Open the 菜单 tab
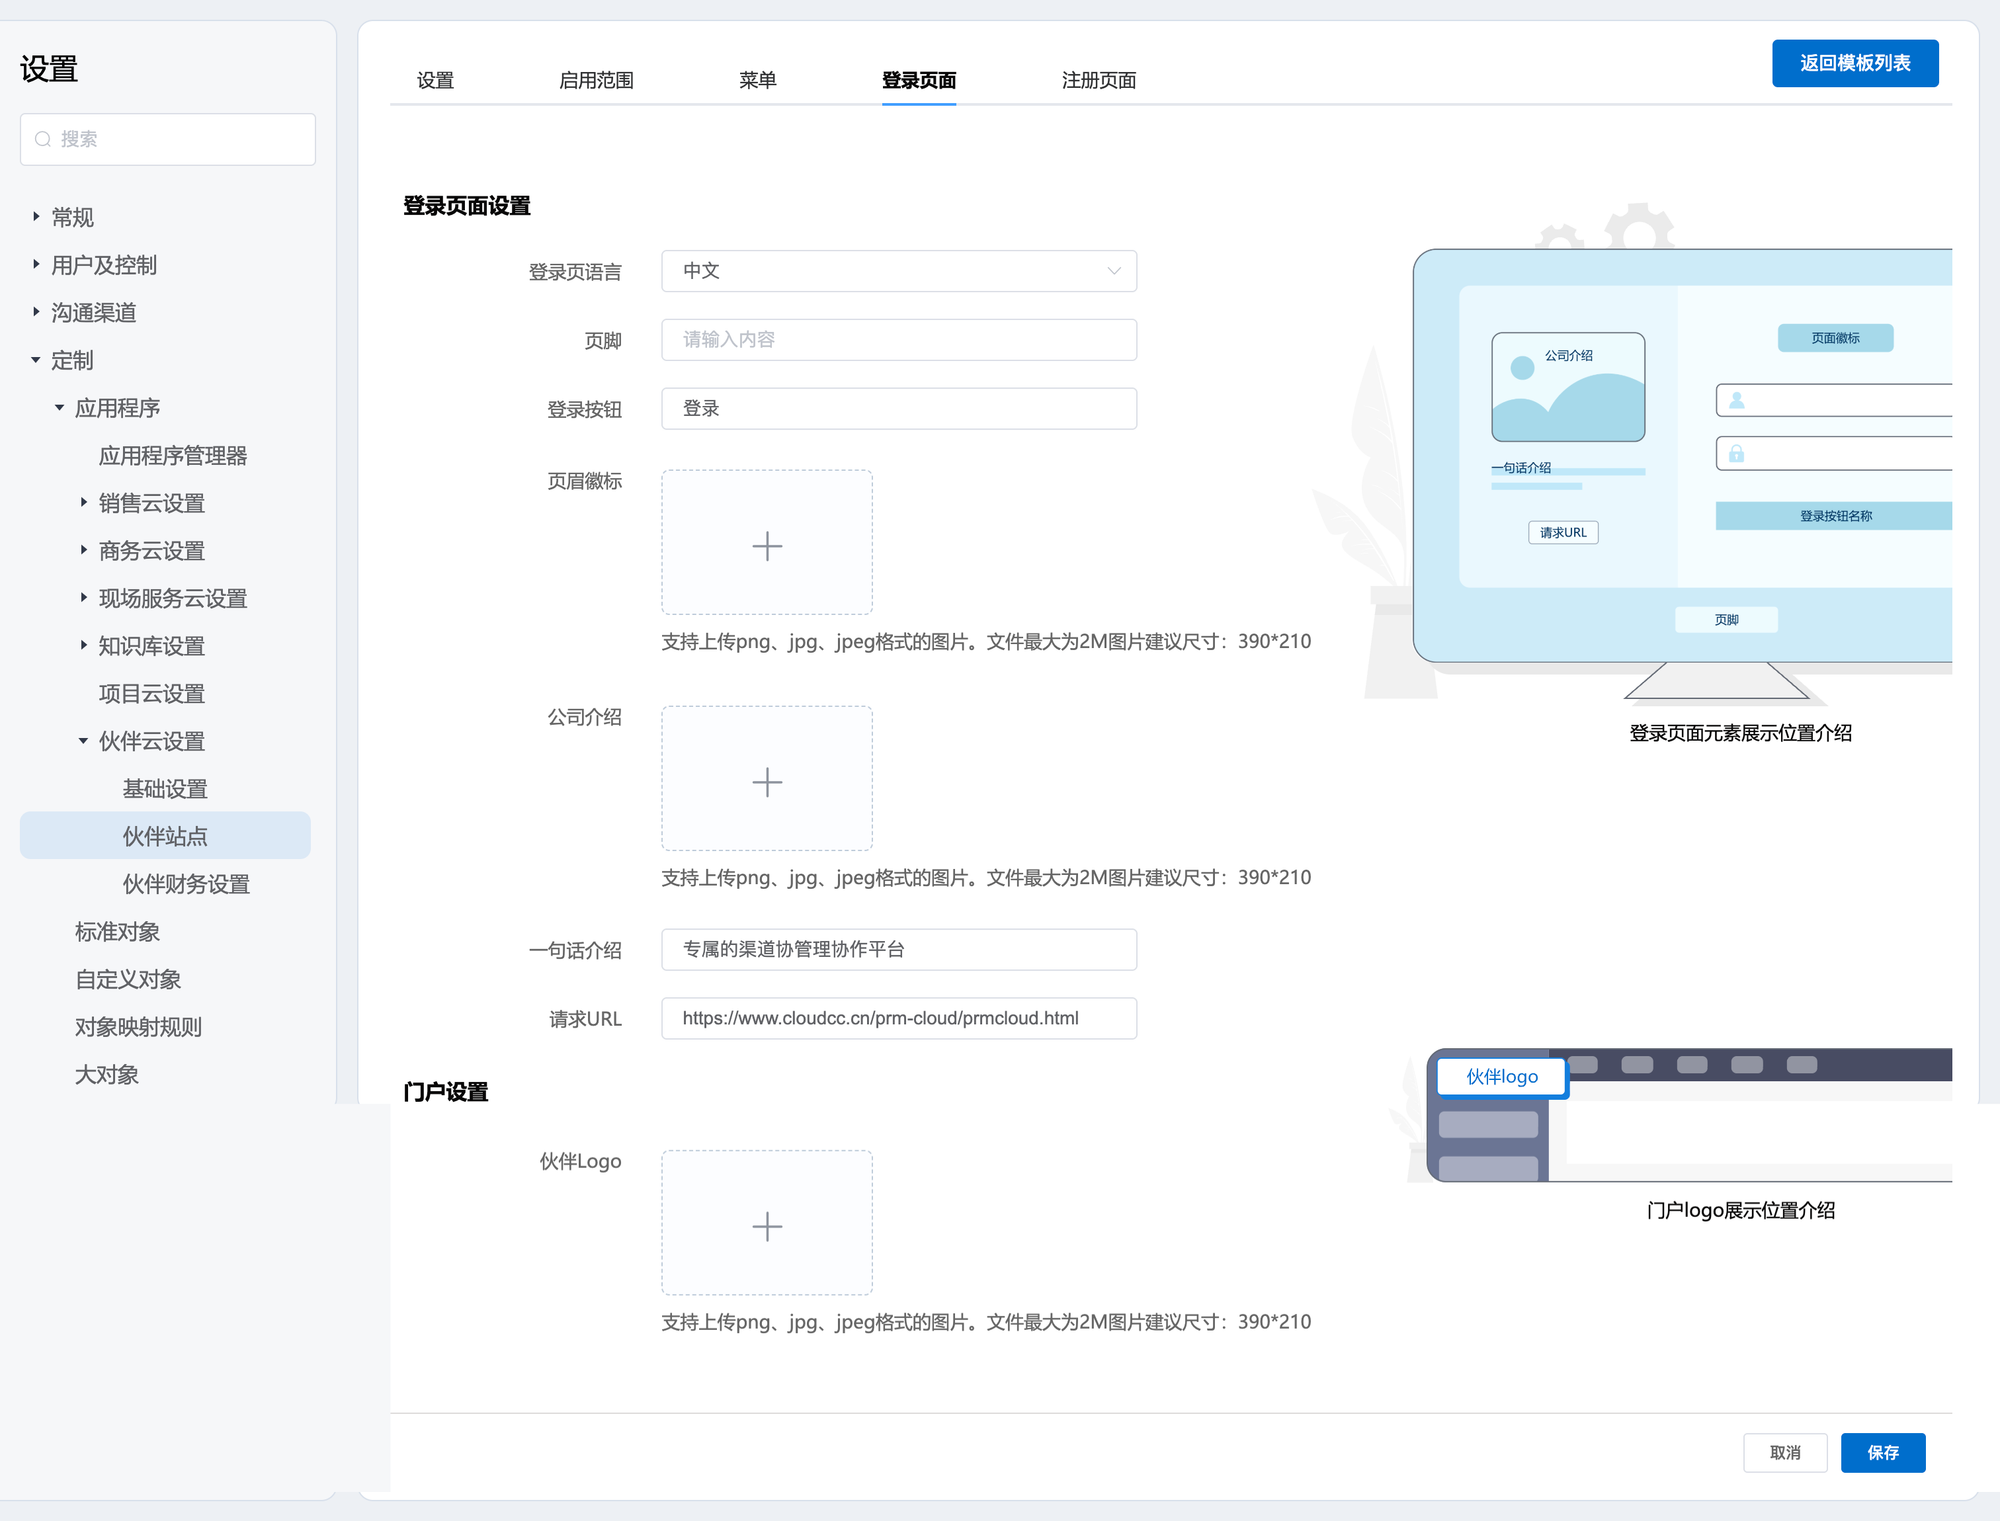 [x=757, y=80]
